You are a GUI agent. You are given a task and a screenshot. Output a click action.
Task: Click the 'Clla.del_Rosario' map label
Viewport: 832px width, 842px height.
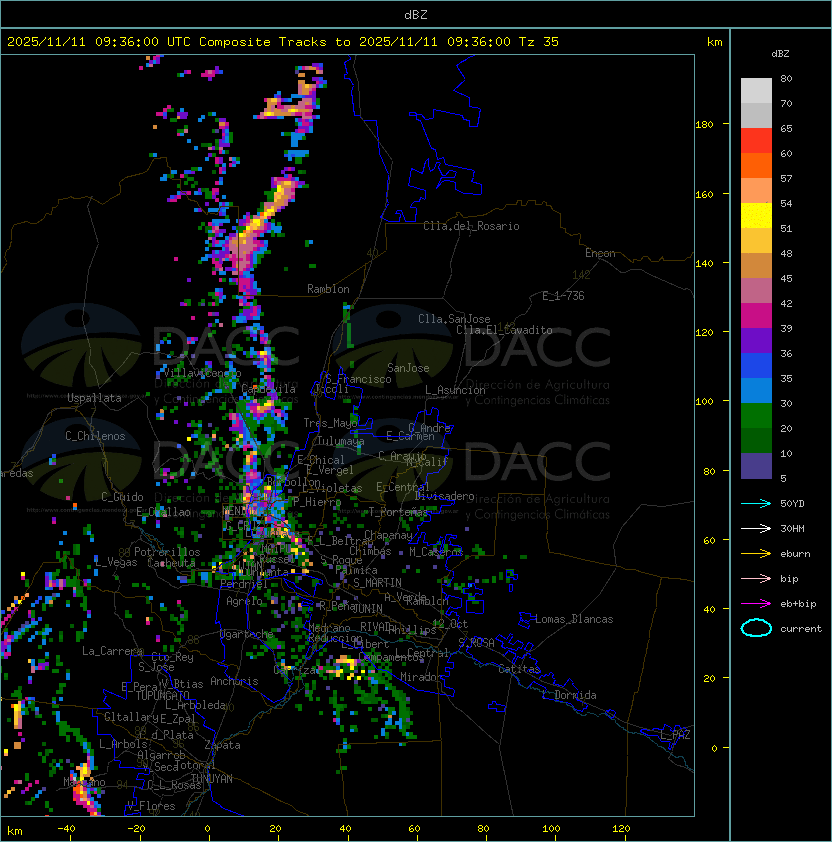471,226
